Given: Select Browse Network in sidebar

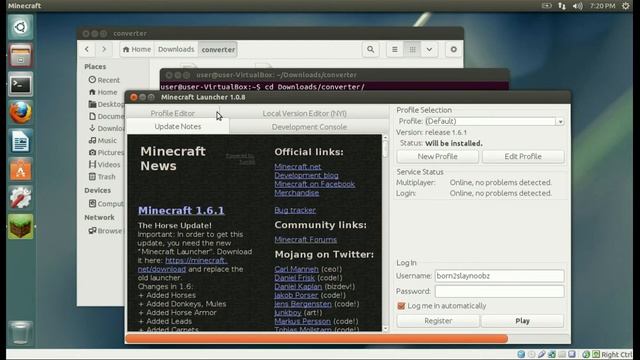Looking at the screenshot, I should point(105,231).
